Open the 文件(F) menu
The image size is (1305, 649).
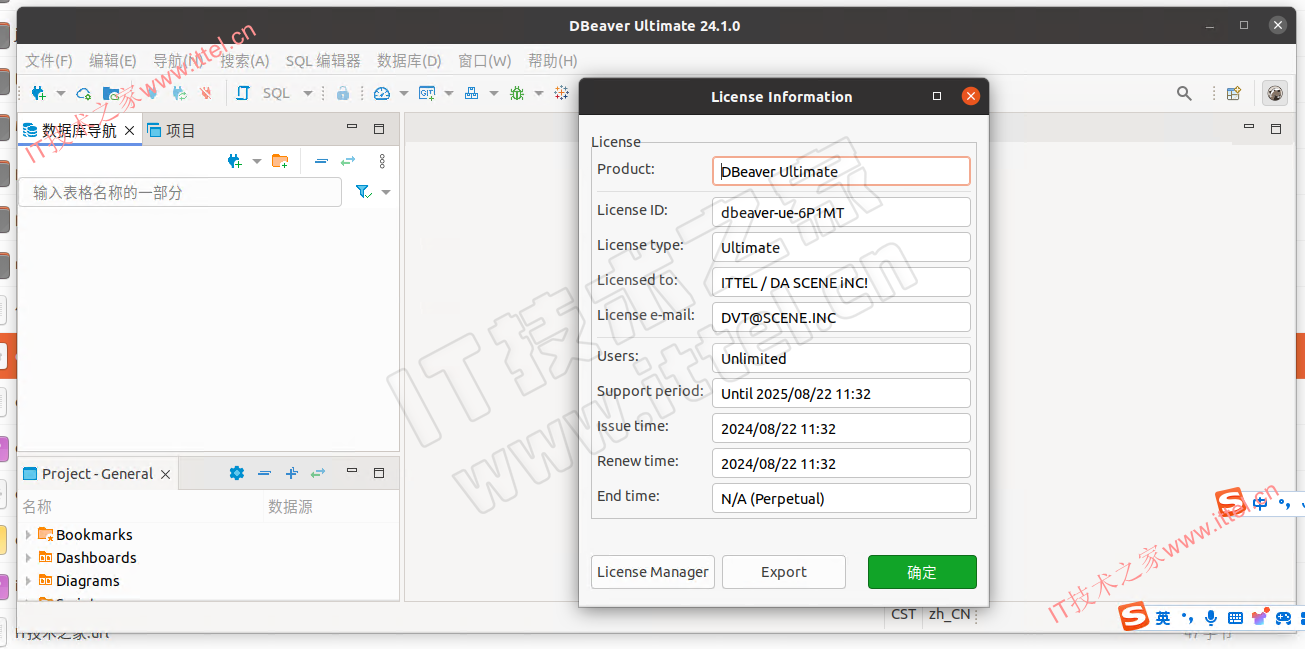pyautogui.click(x=49, y=61)
